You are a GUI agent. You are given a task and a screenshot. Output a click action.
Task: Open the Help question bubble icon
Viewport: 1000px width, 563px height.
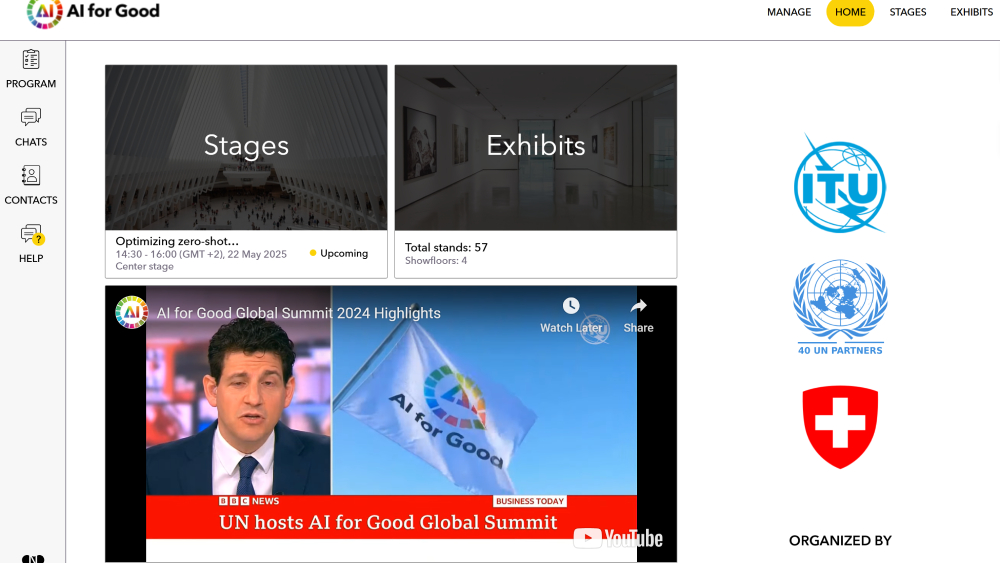(x=31, y=235)
